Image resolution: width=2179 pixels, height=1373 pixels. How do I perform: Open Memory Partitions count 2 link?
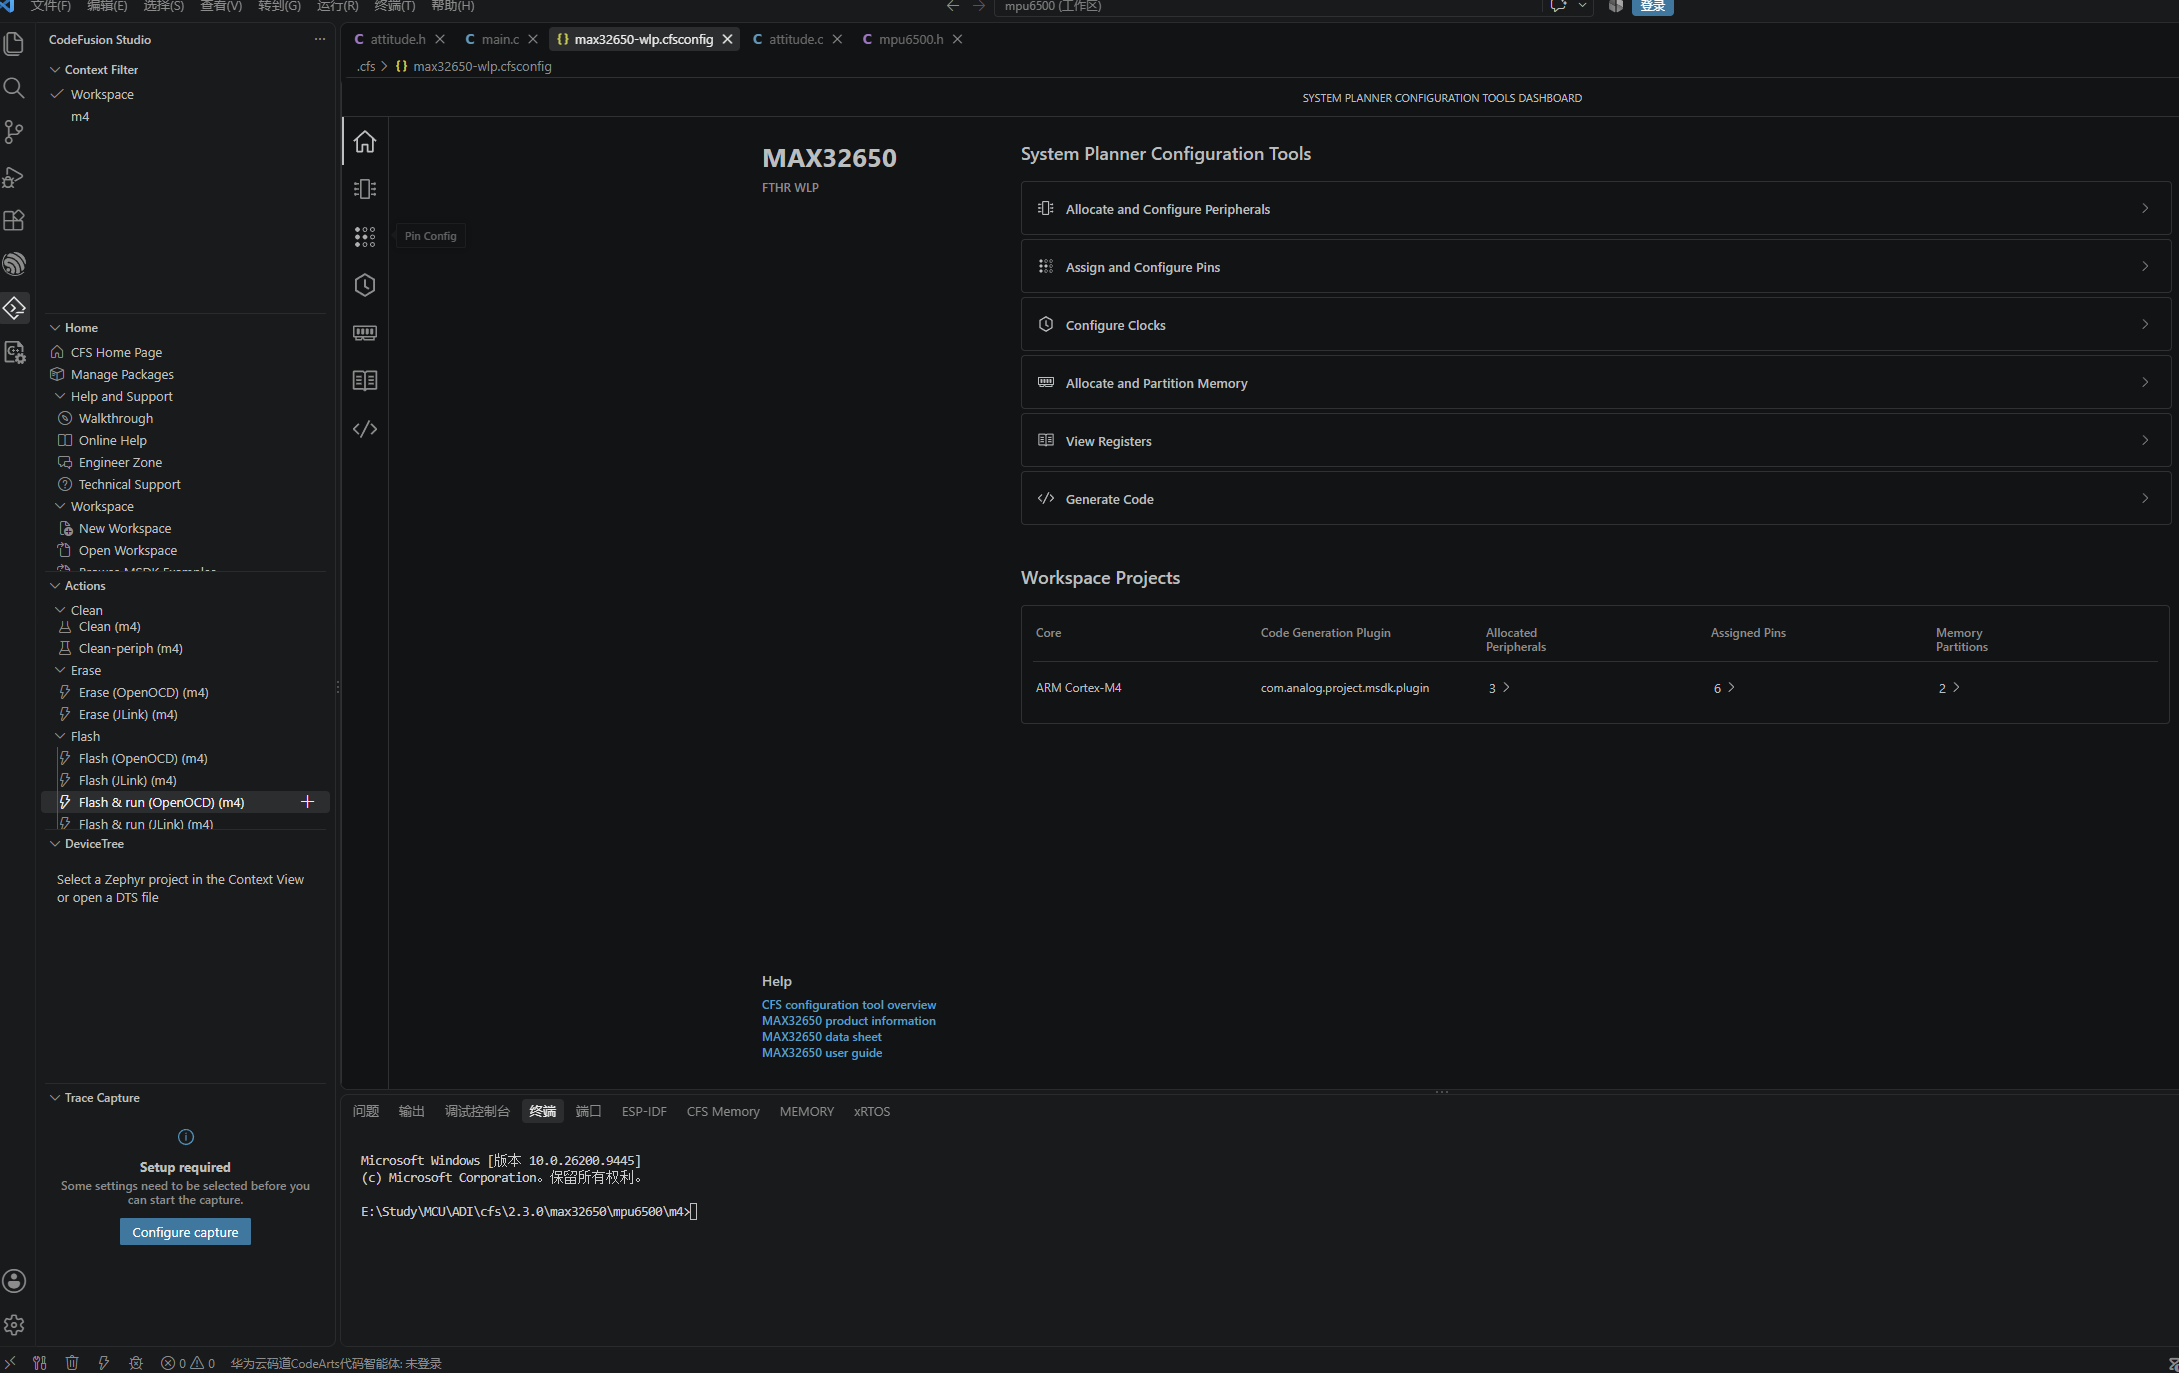click(x=1949, y=688)
